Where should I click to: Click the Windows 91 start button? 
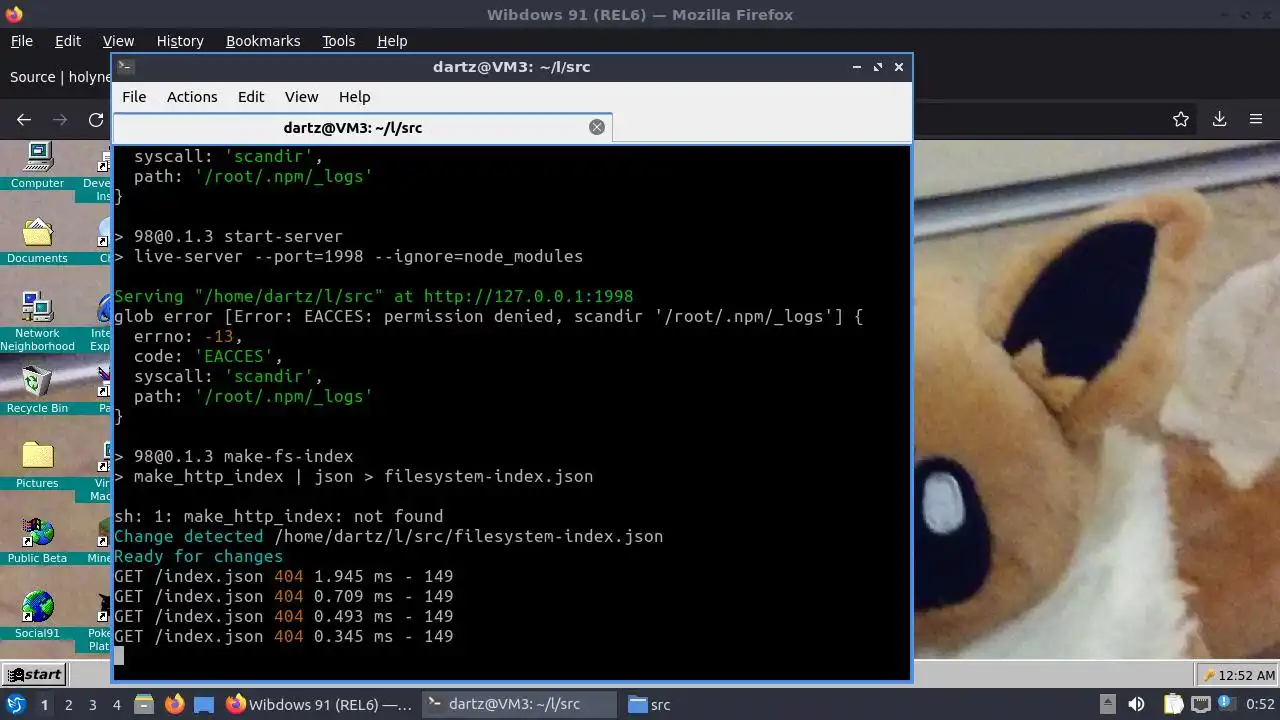click(x=34, y=674)
